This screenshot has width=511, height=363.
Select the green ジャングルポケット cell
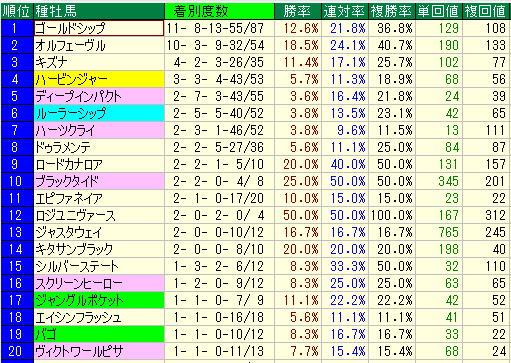point(99,300)
